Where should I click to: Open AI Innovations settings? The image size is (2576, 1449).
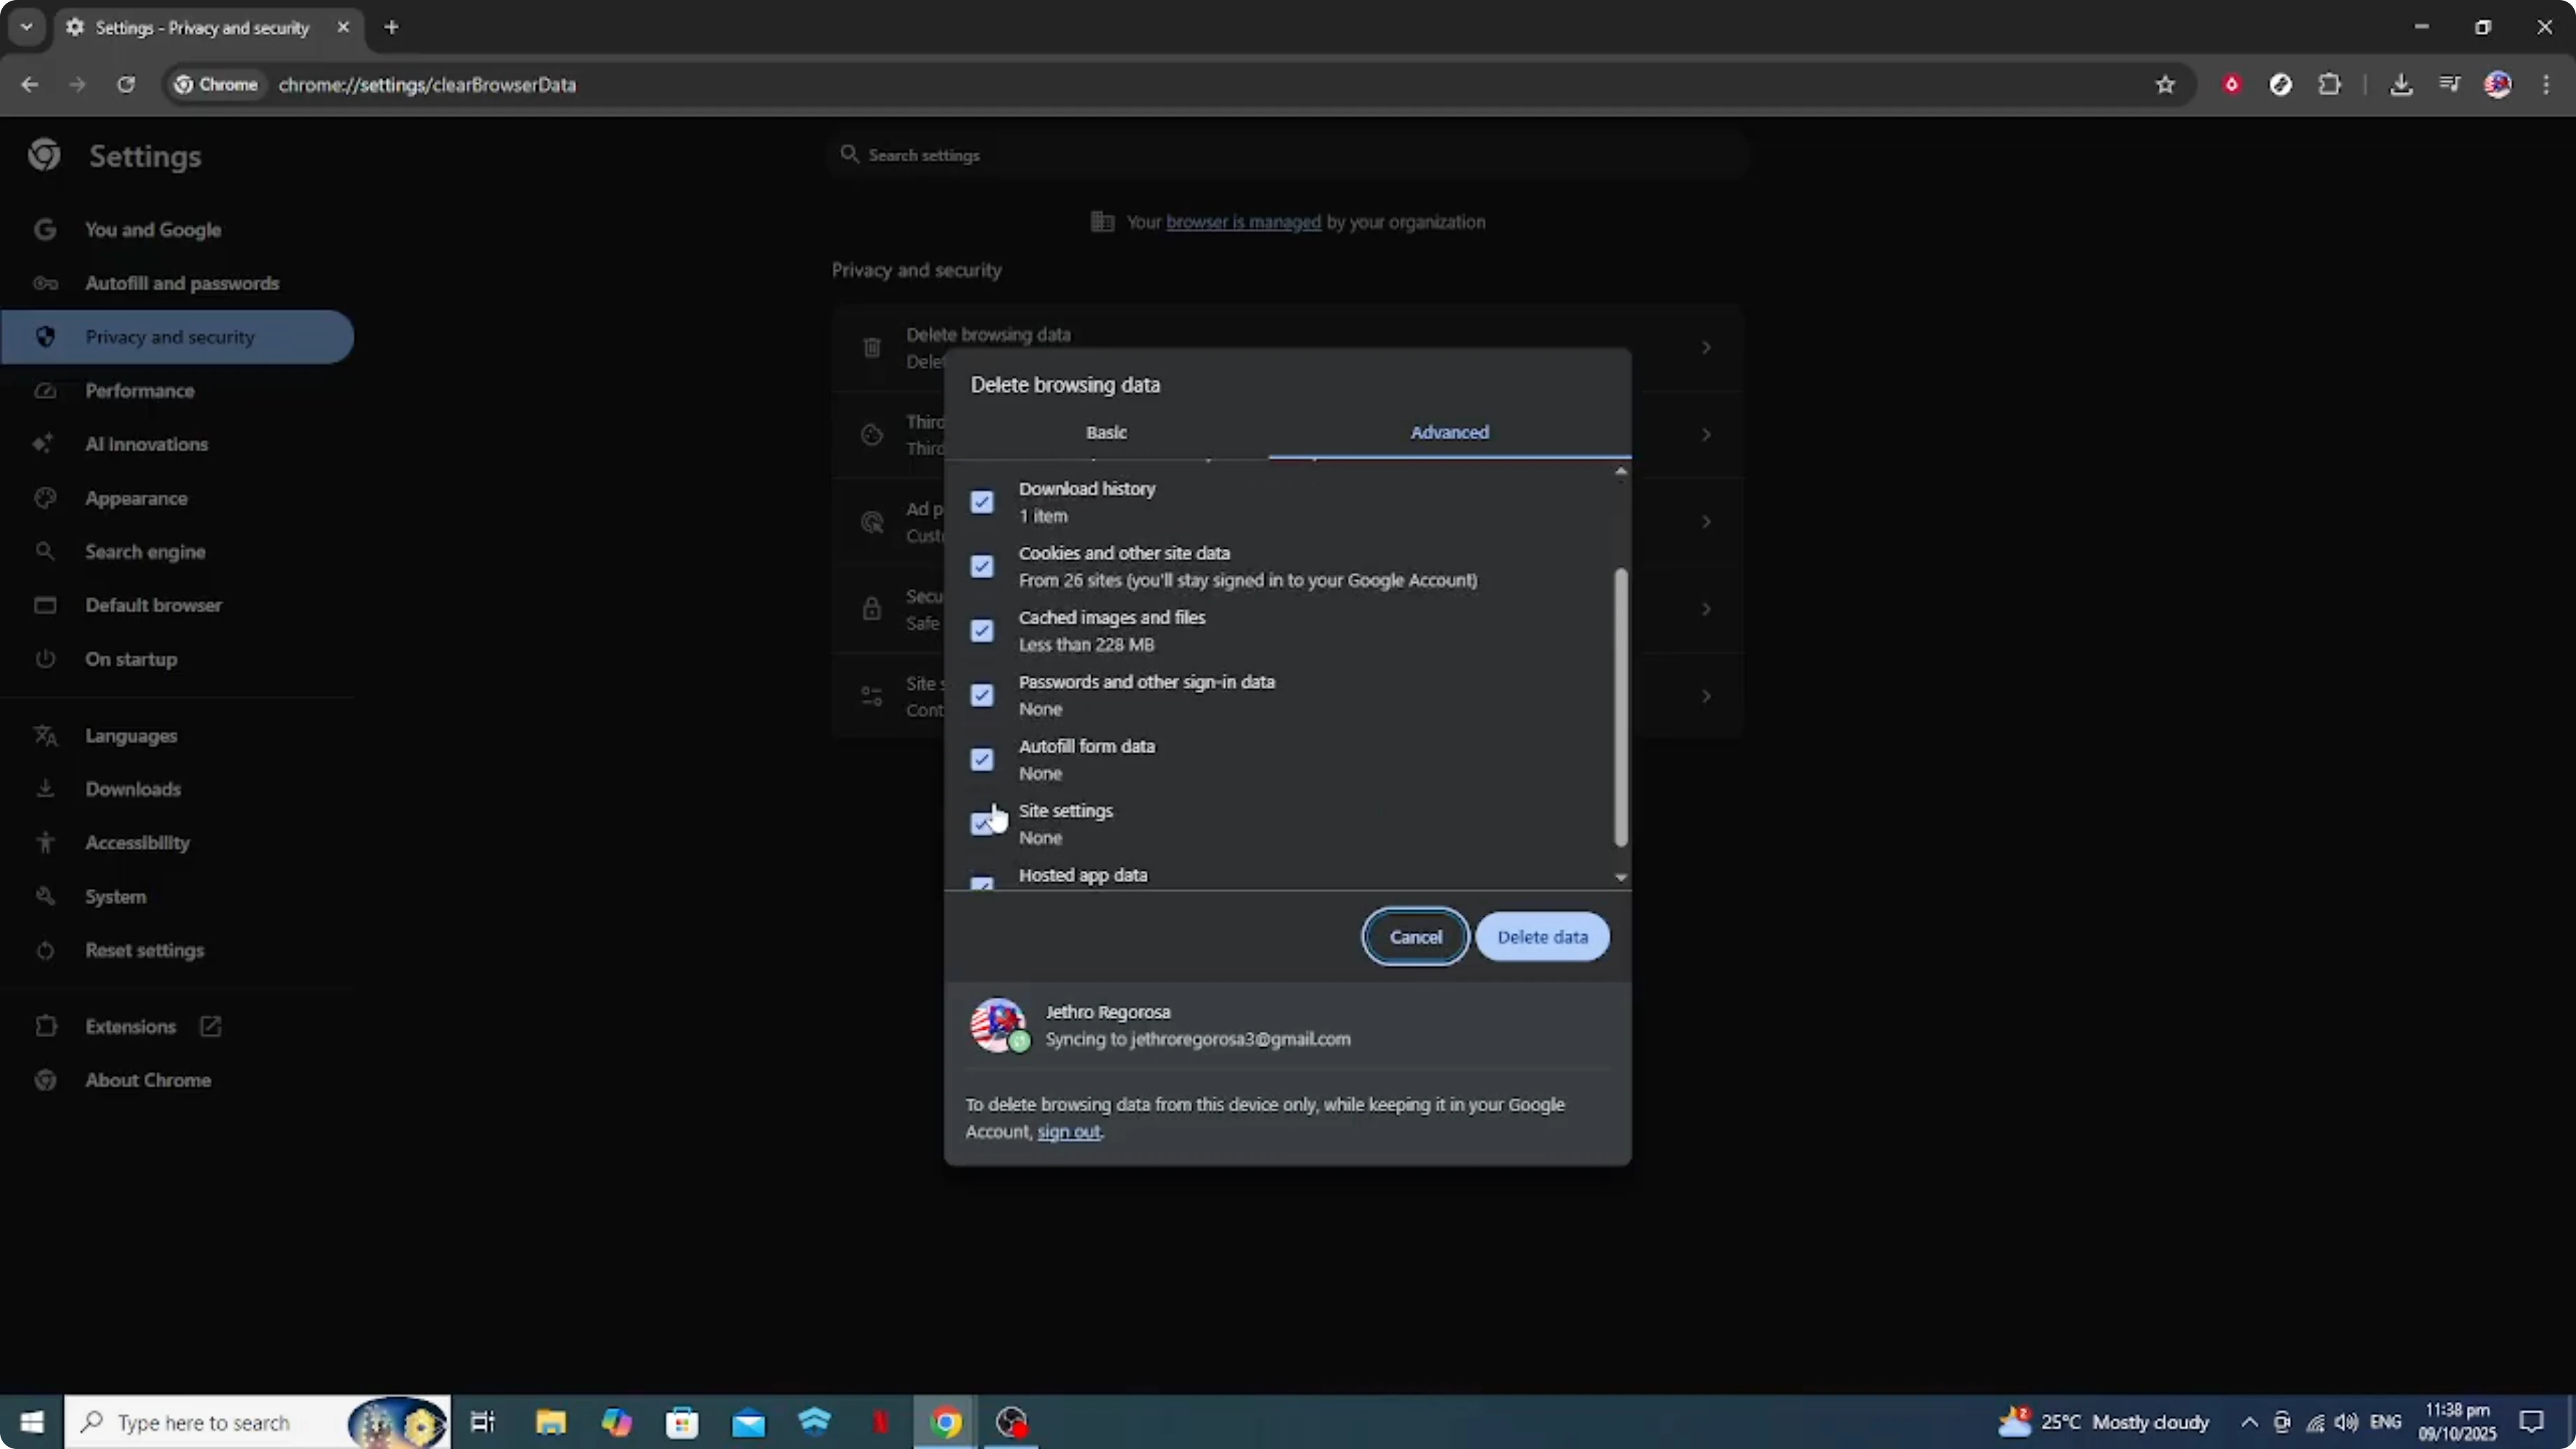[x=146, y=444]
